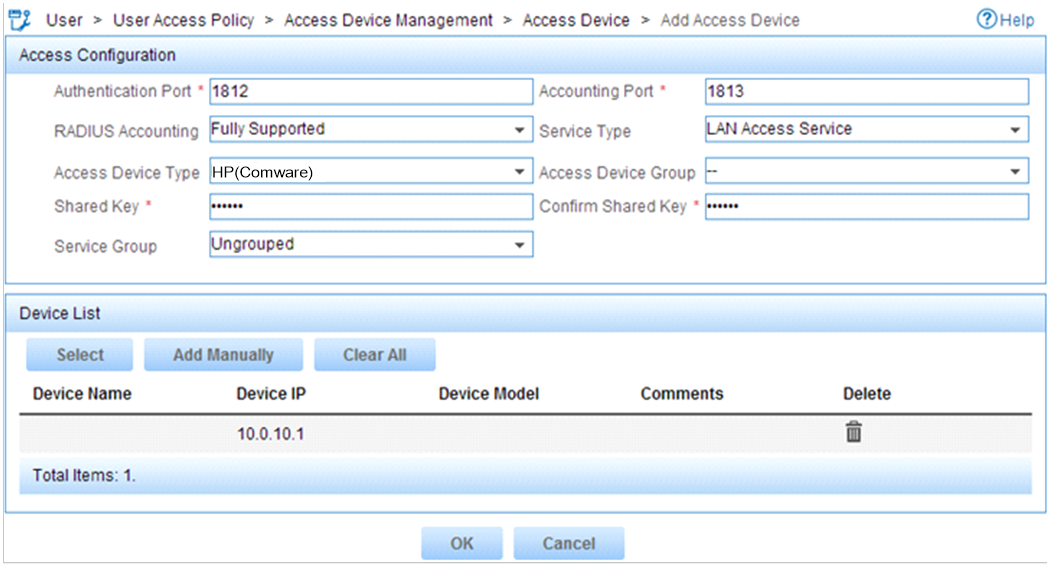Click the Clear All button

[x=374, y=355]
